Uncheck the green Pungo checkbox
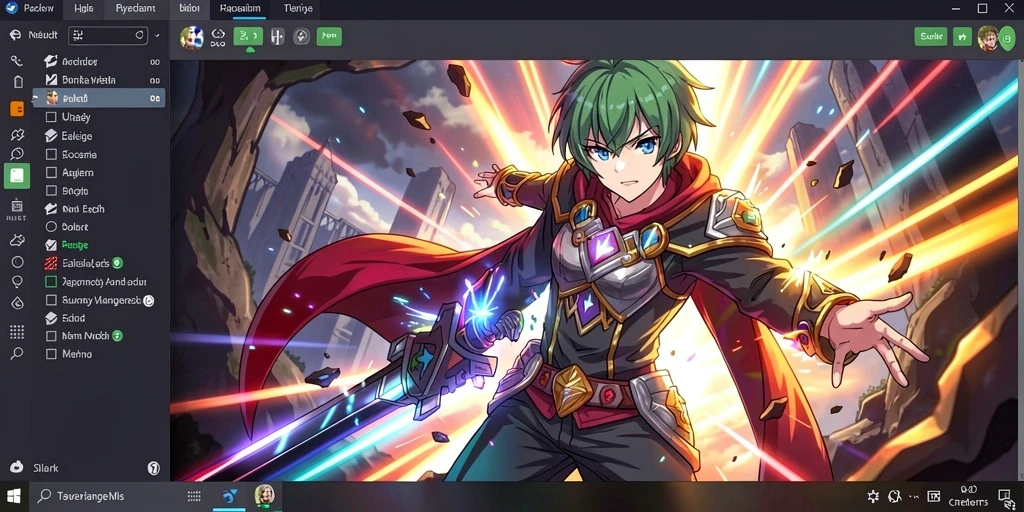The image size is (1024, 512). 51,245
